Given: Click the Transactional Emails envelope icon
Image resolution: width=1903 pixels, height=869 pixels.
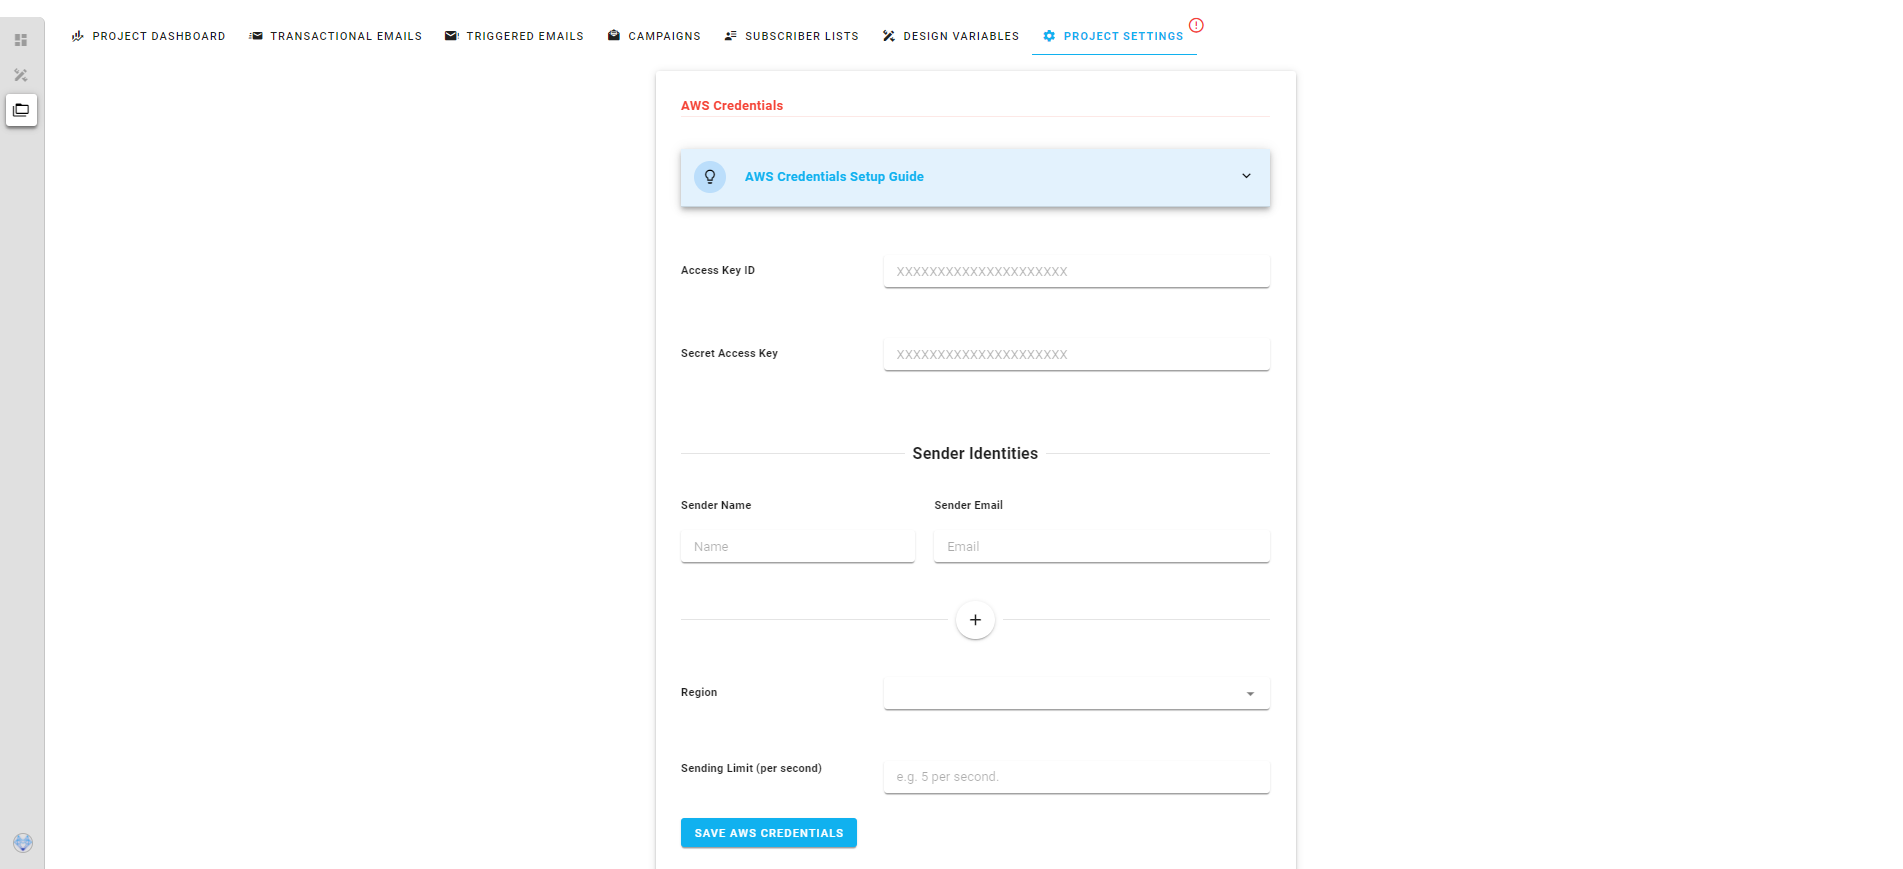Looking at the screenshot, I should tap(256, 36).
